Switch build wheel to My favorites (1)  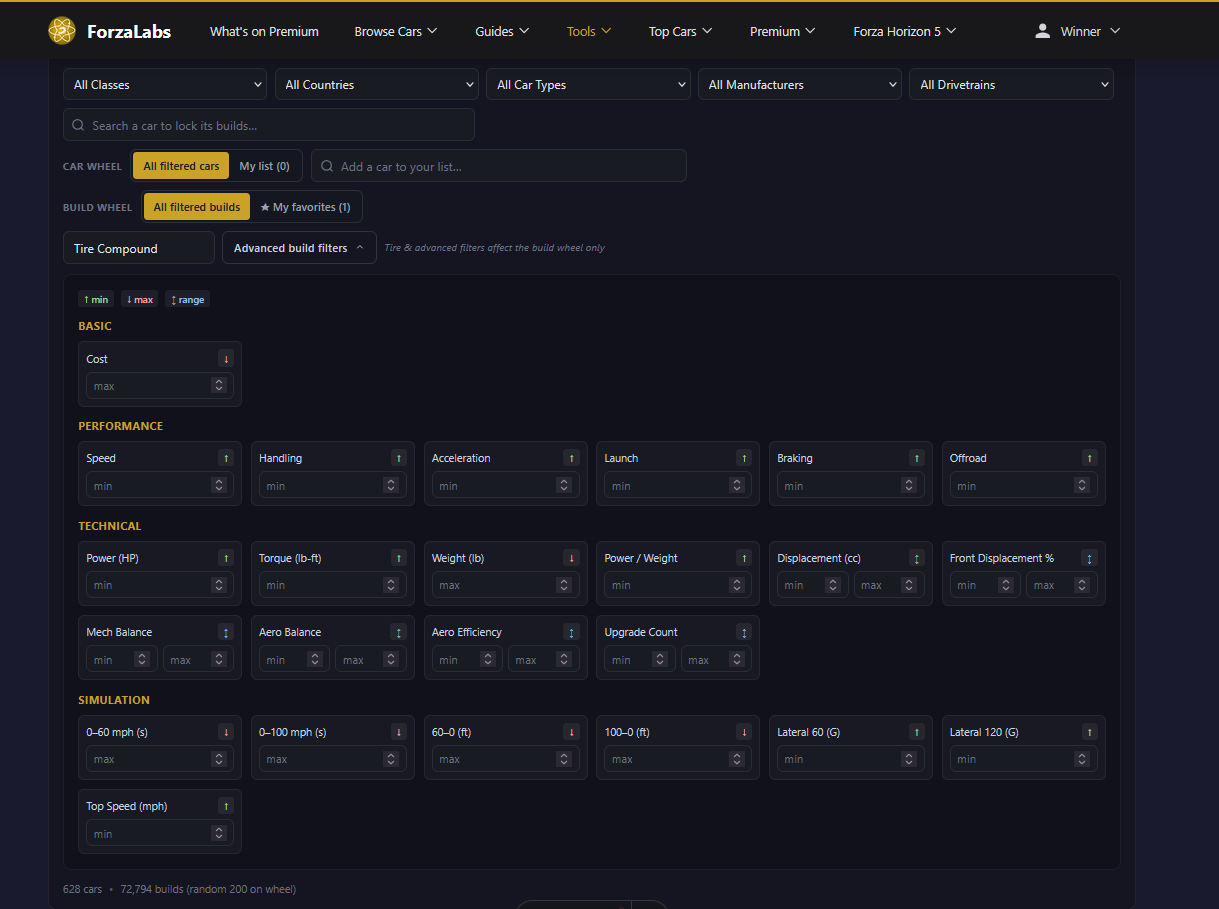pos(305,207)
